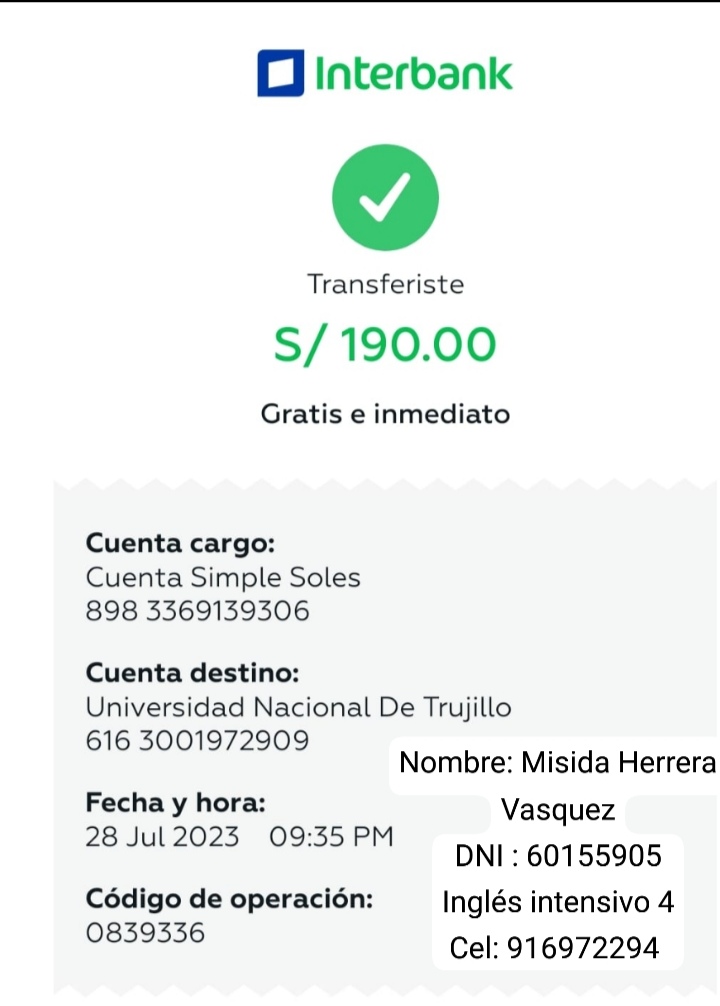The width and height of the screenshot is (720, 1006).
Task: Click the time 09:35 PM
Action: (331, 836)
